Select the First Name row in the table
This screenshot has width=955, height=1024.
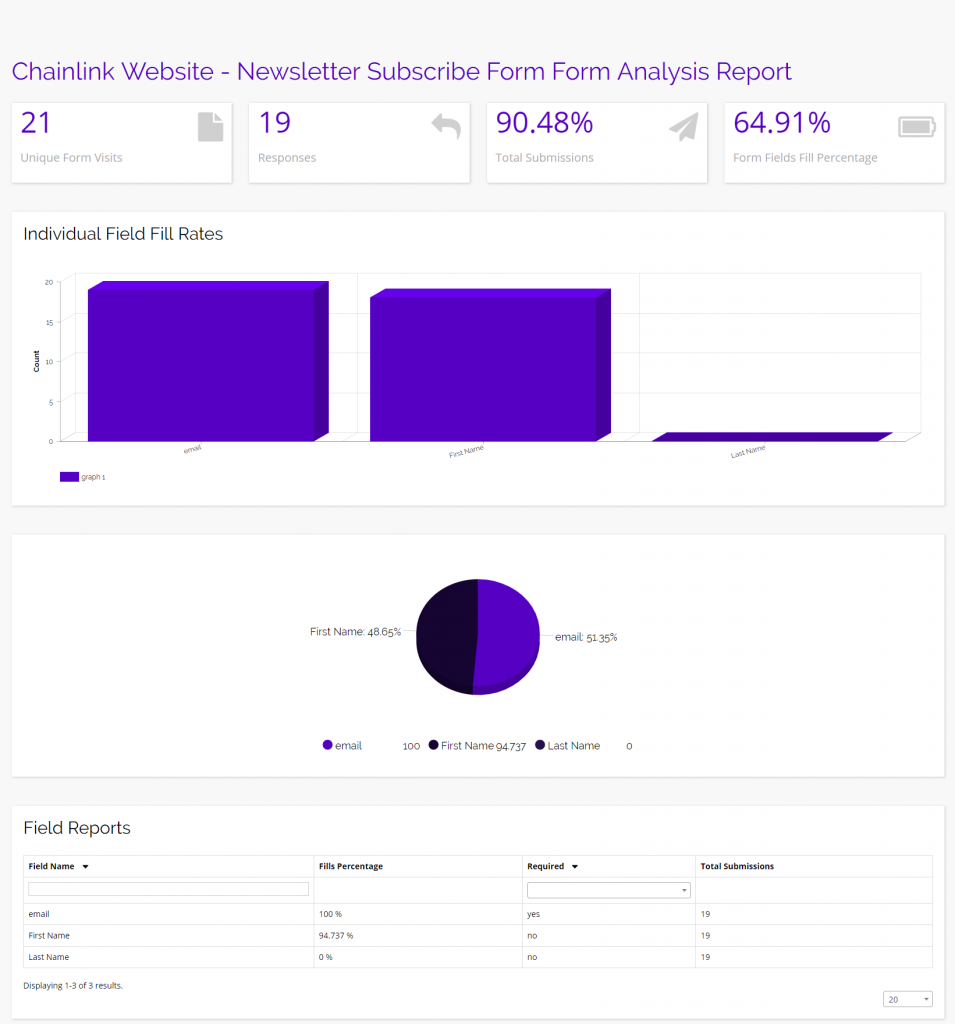[167, 935]
